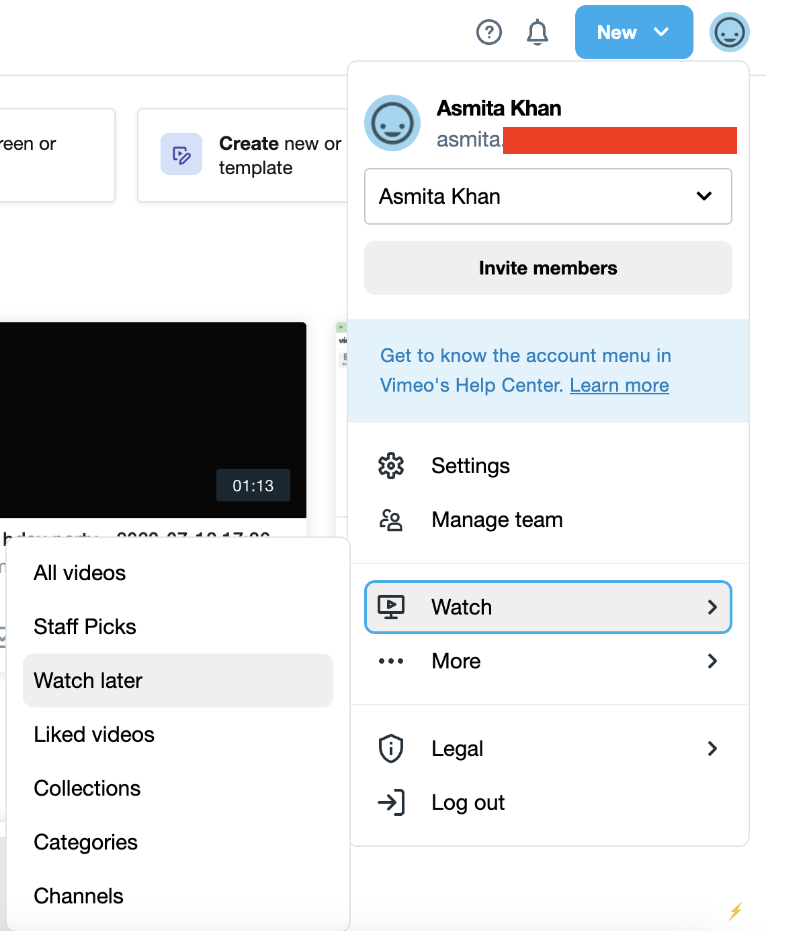Click the help question mark icon
790x938 pixels.
488,33
